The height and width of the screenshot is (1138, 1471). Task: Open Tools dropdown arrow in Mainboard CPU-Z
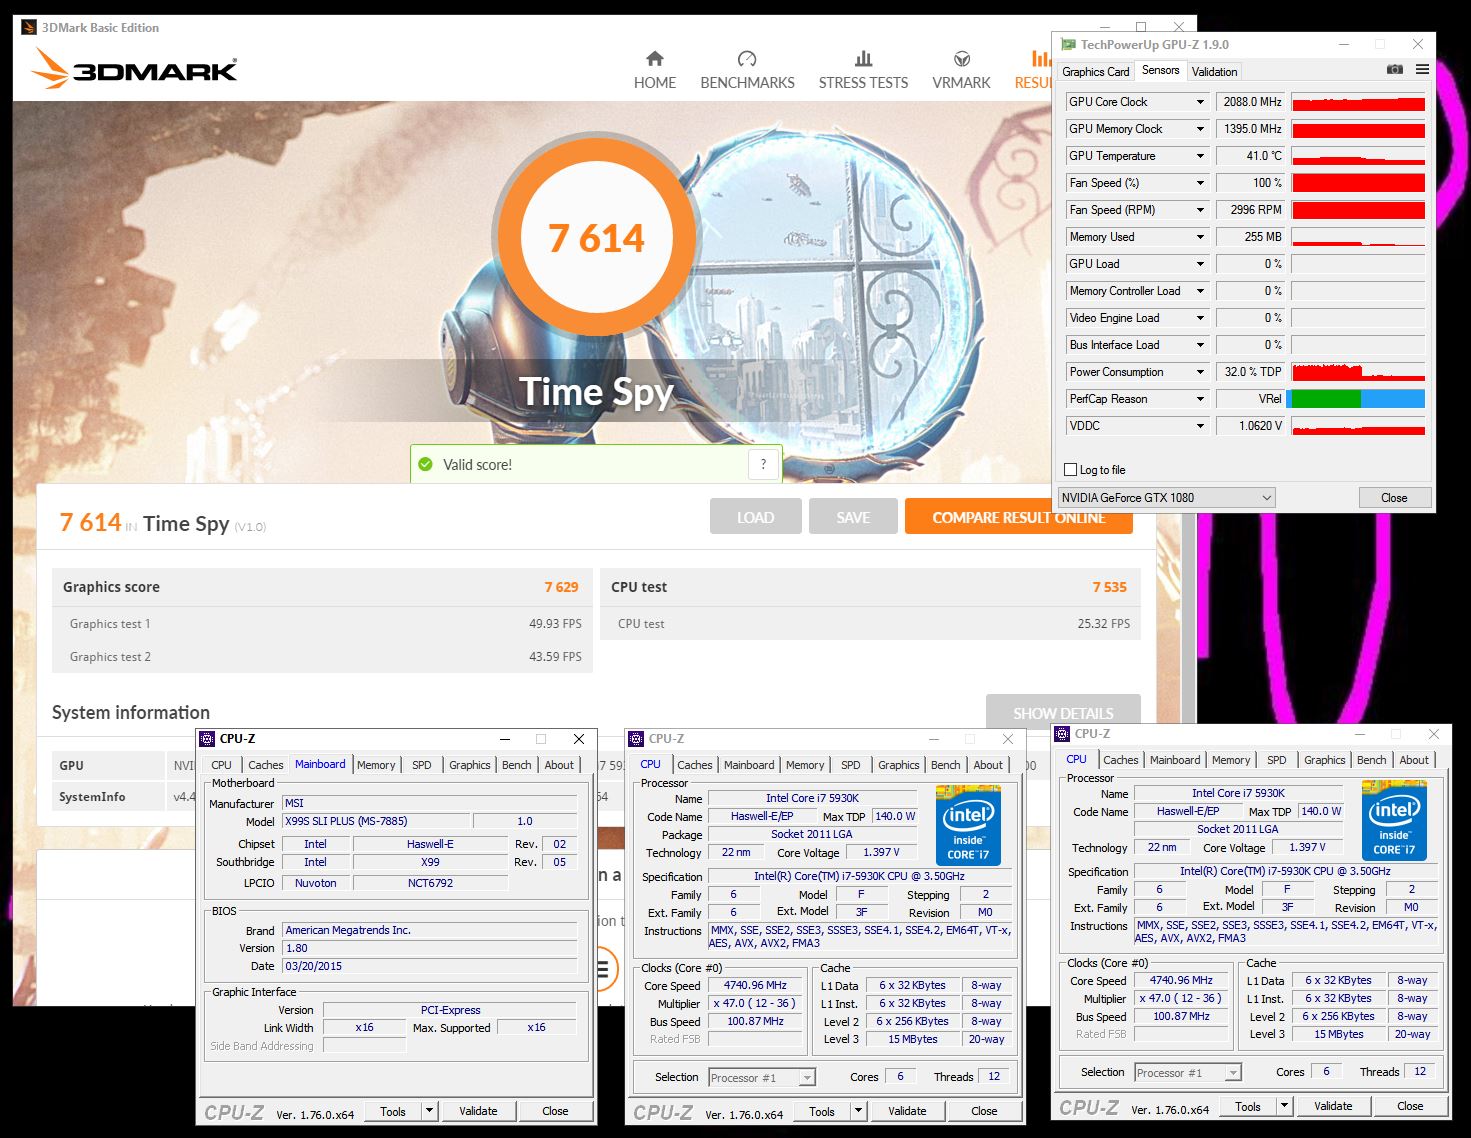429,1111
